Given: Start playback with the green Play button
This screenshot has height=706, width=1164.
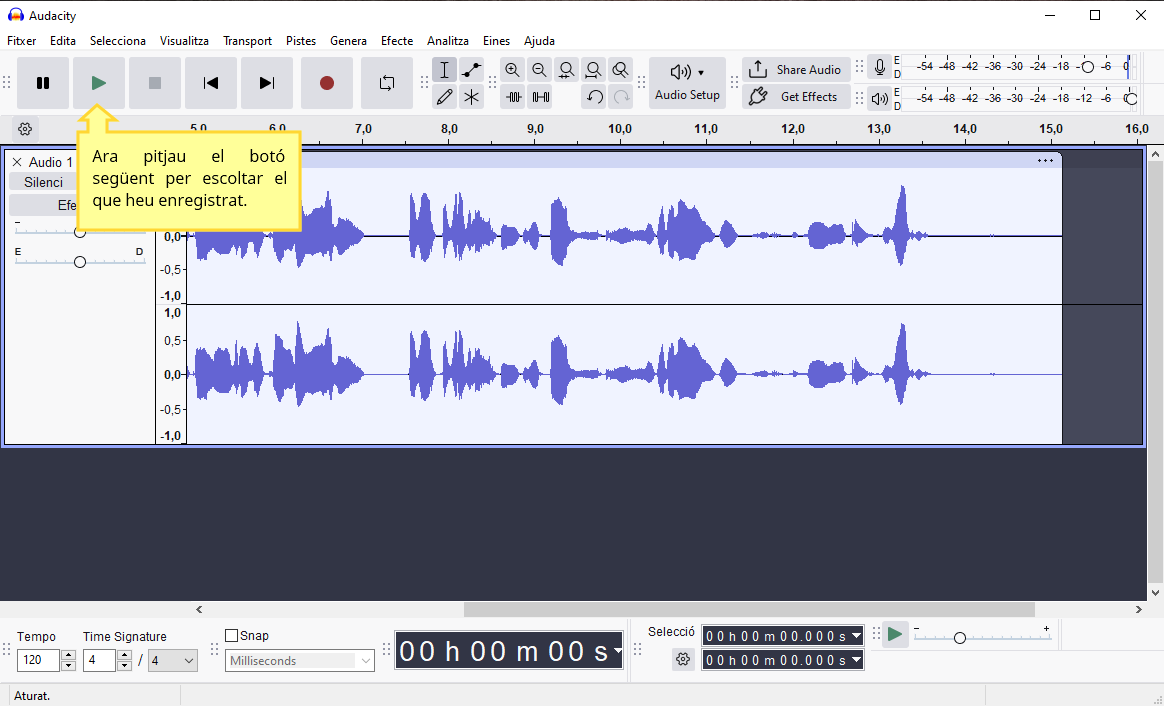Looking at the screenshot, I should [x=99, y=83].
